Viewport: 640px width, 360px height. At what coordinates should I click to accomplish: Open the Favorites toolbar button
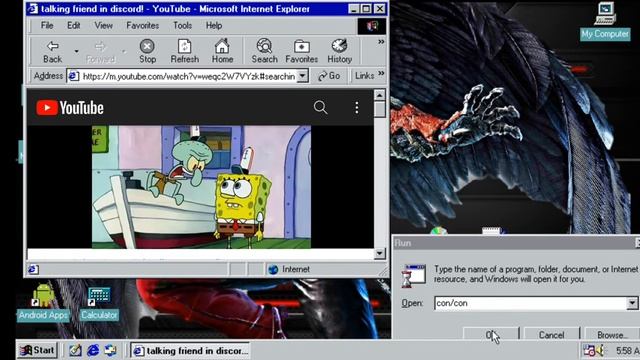[302, 51]
